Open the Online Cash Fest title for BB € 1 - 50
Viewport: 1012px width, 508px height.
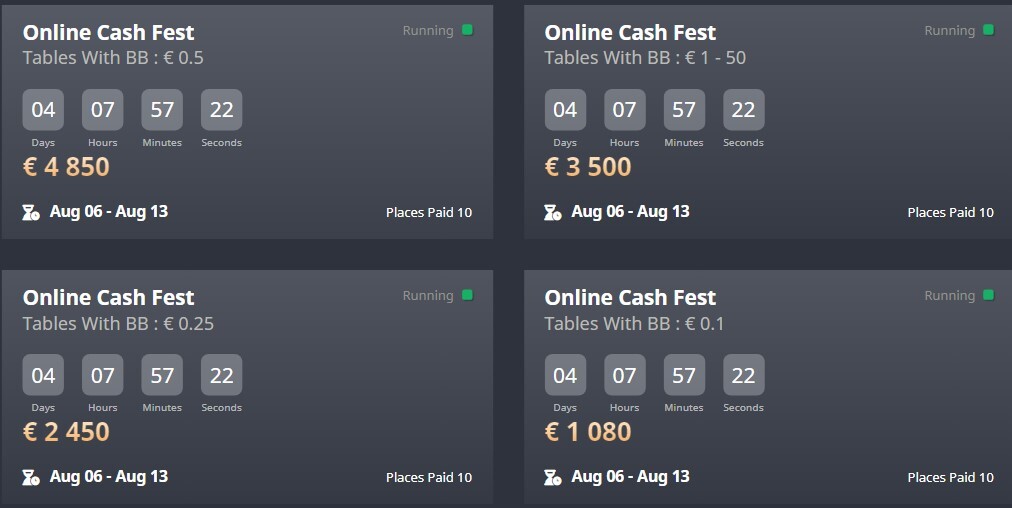(630, 33)
